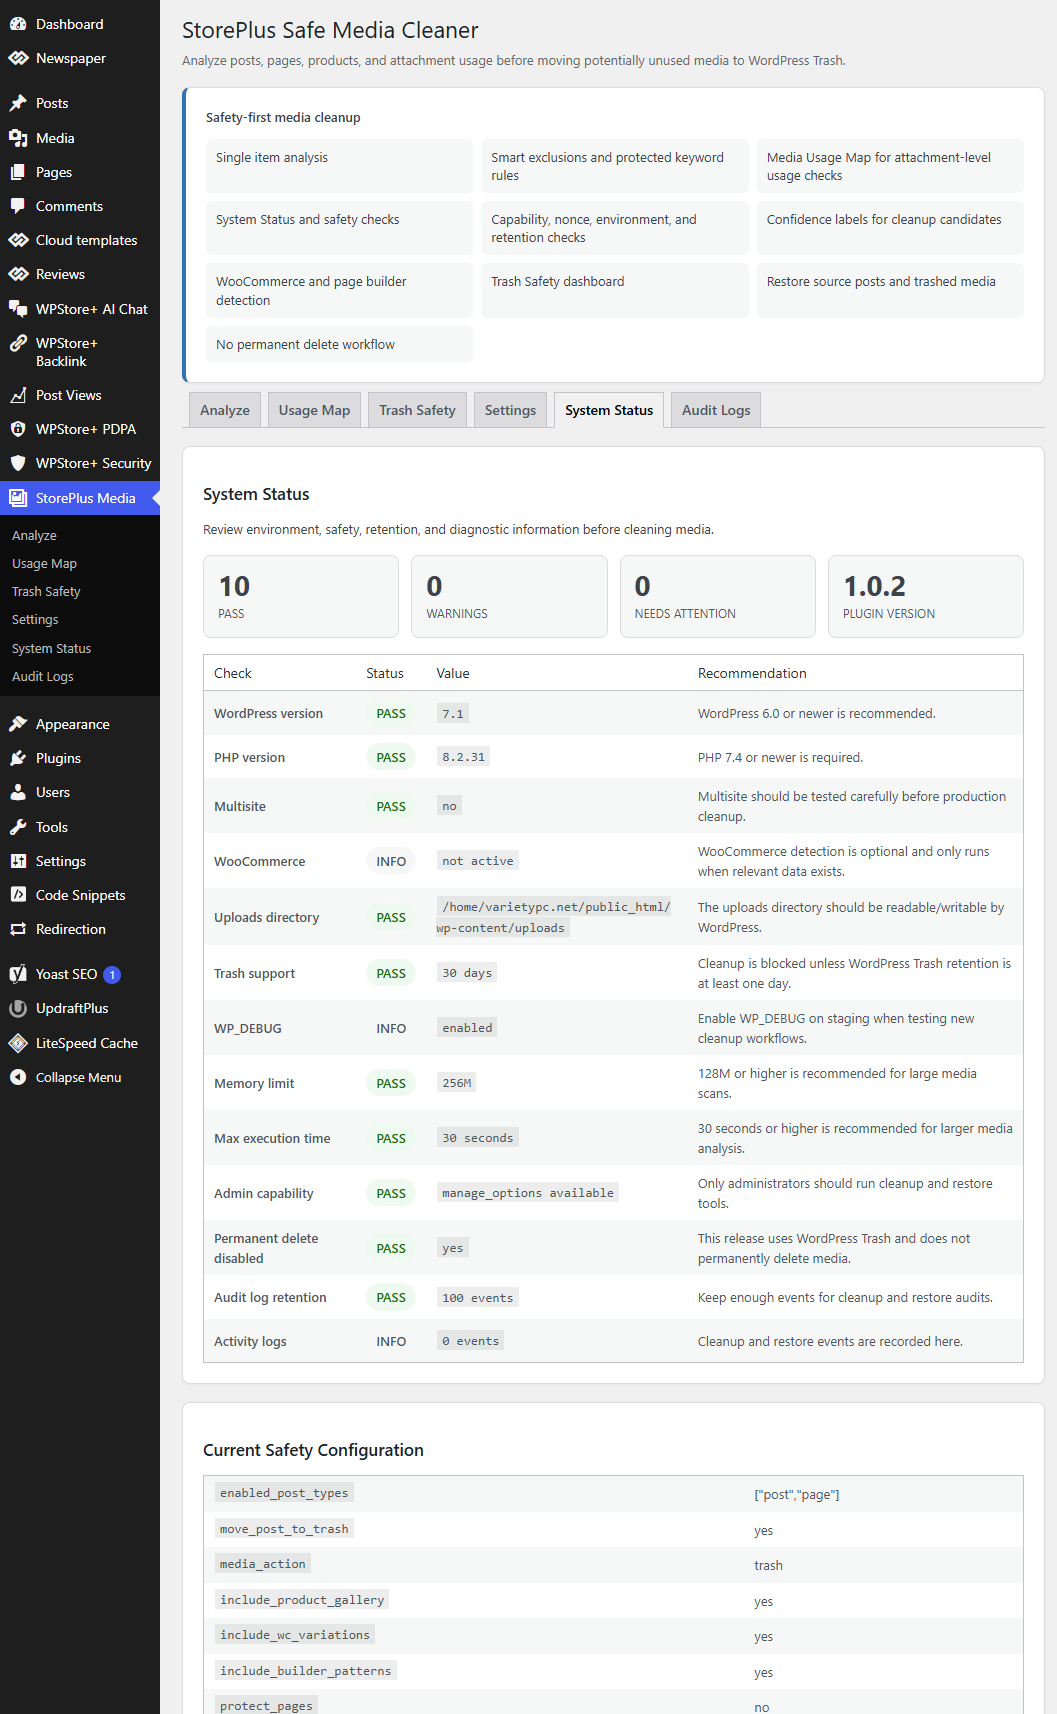1057x1714 pixels.
Task: Click the Memory limit 256M value
Action: click(x=456, y=1083)
